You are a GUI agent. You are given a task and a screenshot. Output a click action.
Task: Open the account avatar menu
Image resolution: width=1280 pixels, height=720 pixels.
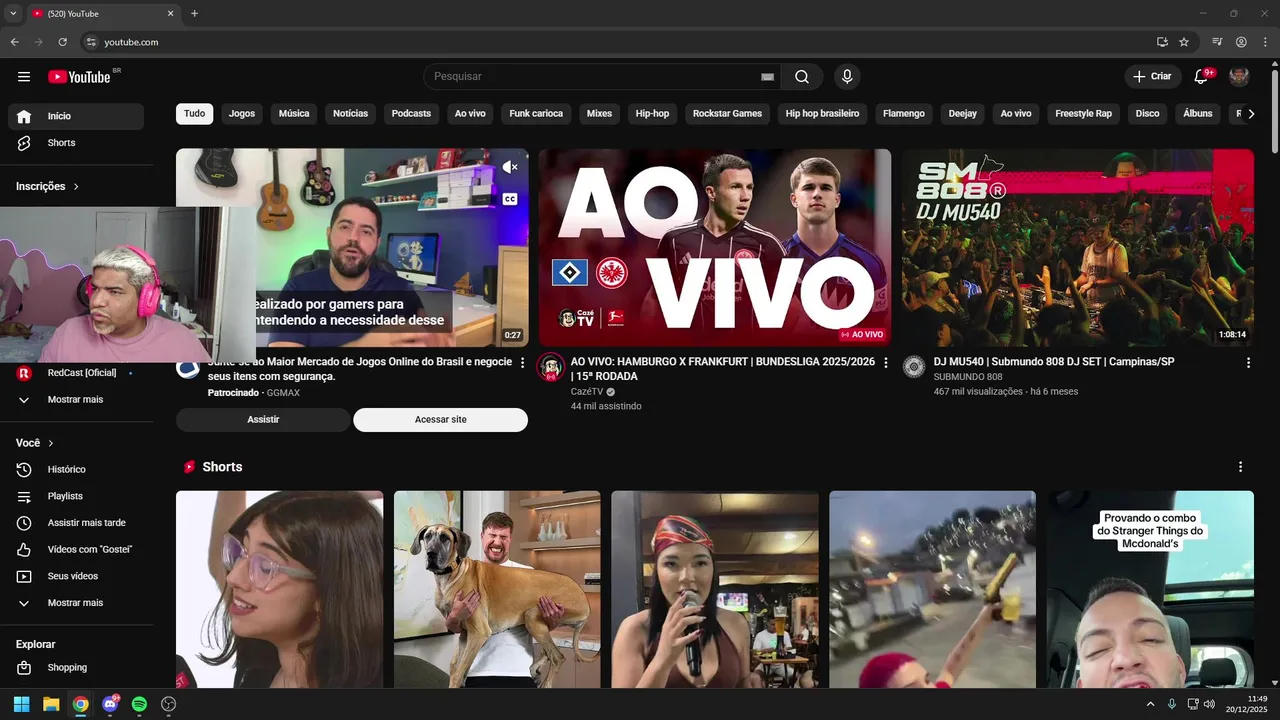tap(1239, 77)
